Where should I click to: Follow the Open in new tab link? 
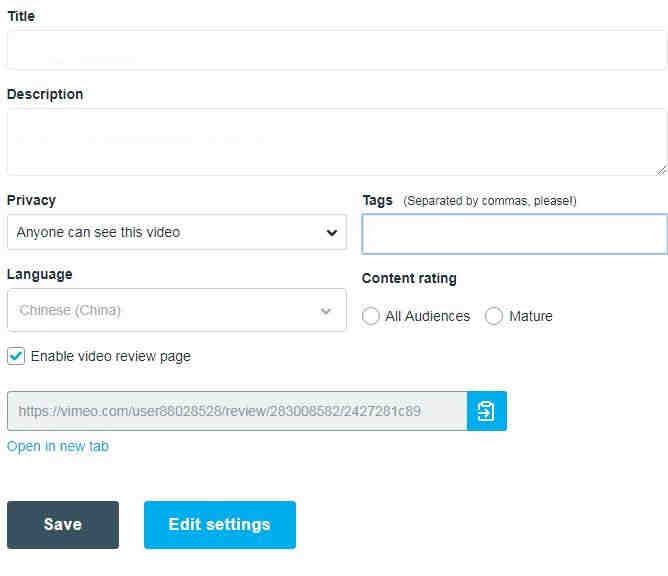click(x=58, y=446)
